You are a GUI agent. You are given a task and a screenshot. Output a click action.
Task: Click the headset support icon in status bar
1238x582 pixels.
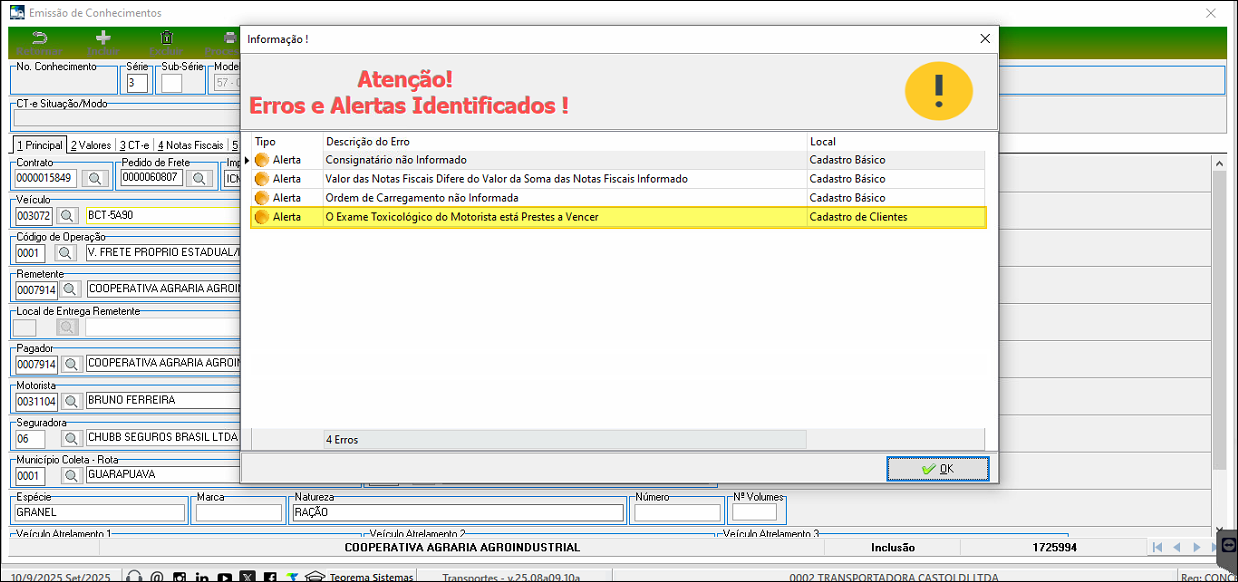[135, 577]
